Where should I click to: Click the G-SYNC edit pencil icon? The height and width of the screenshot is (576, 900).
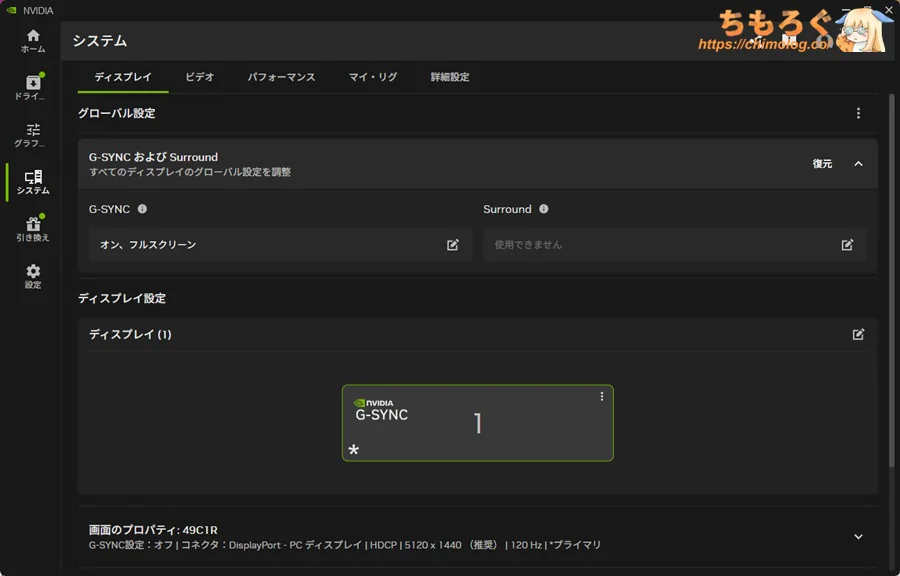pos(453,245)
